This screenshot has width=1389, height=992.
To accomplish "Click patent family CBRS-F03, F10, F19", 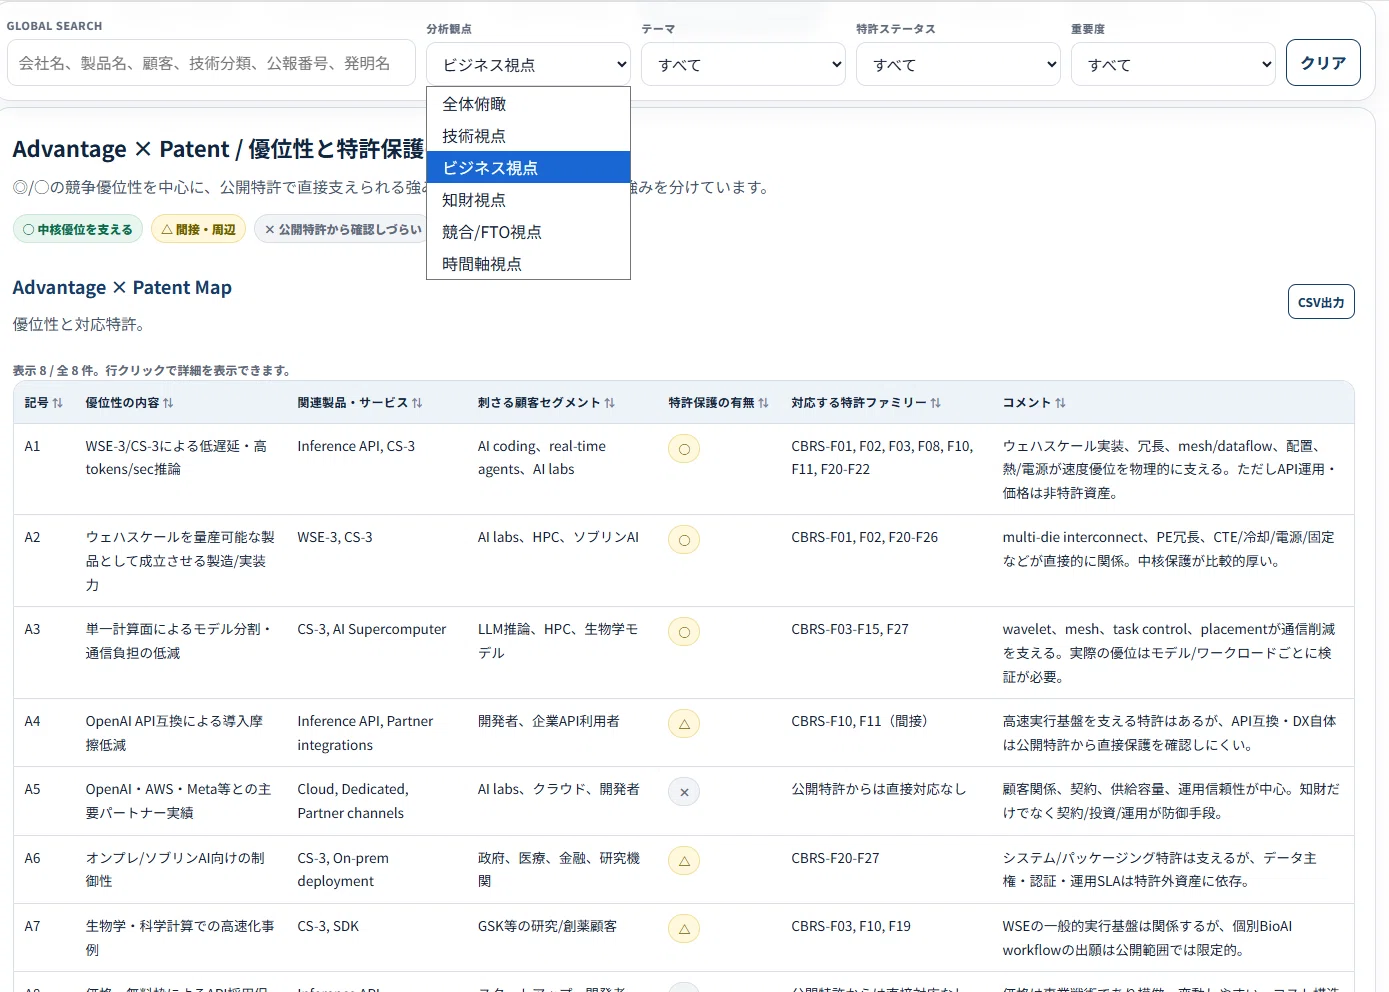I will (x=851, y=927).
